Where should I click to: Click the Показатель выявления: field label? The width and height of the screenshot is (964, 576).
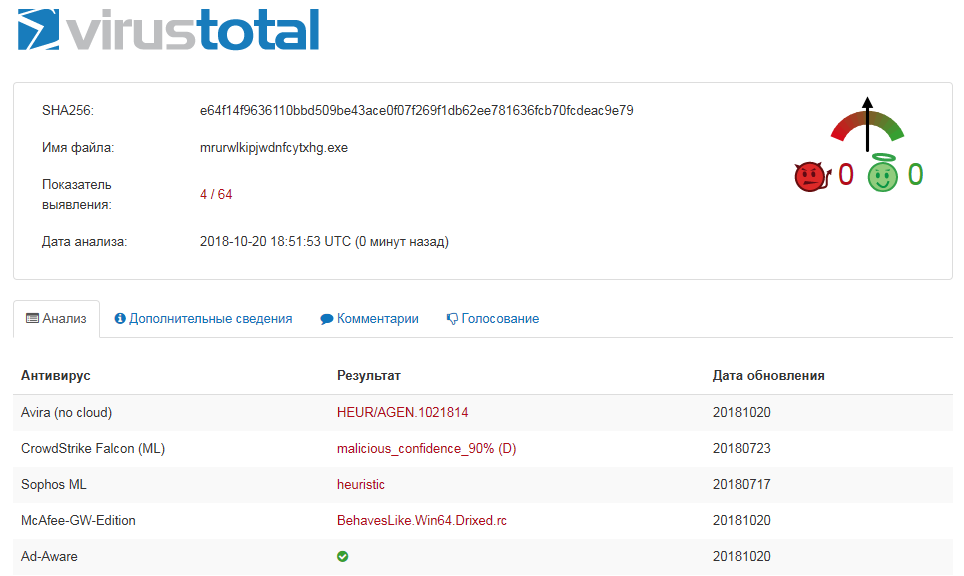coord(77,194)
